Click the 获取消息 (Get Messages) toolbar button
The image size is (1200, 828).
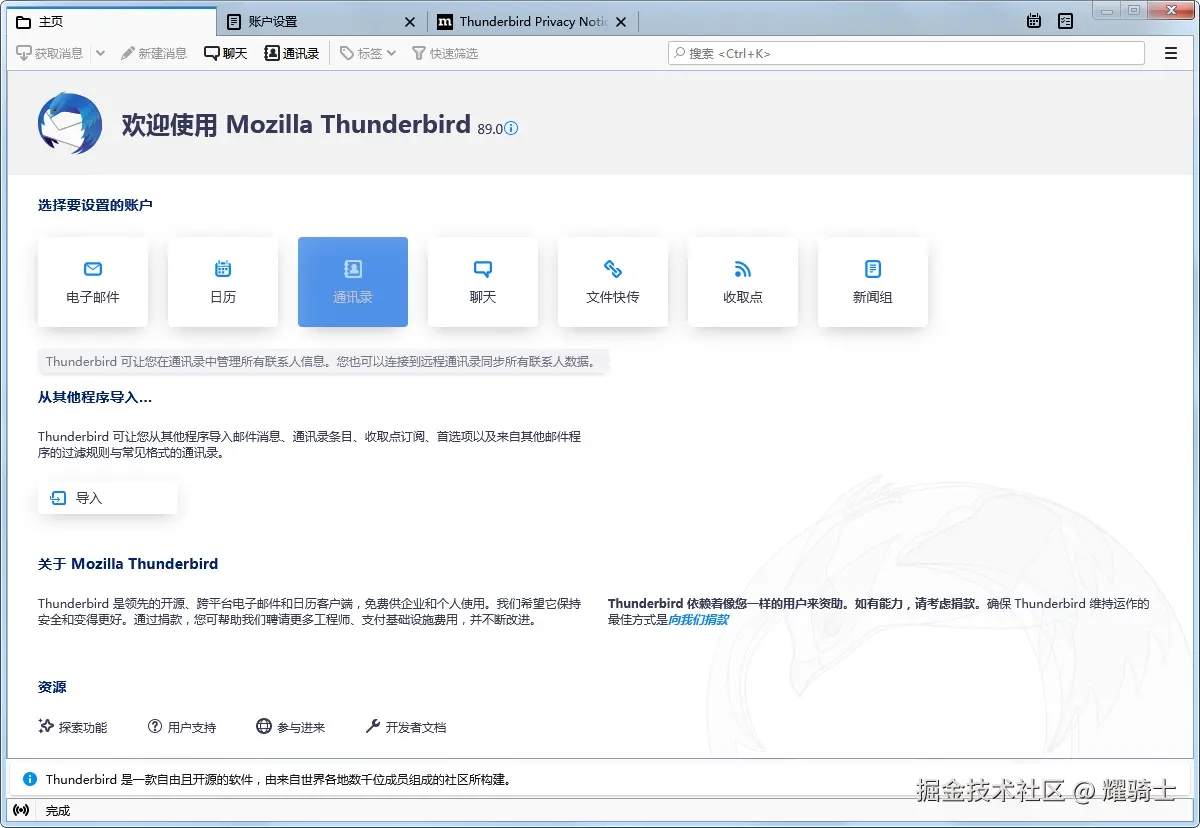50,53
